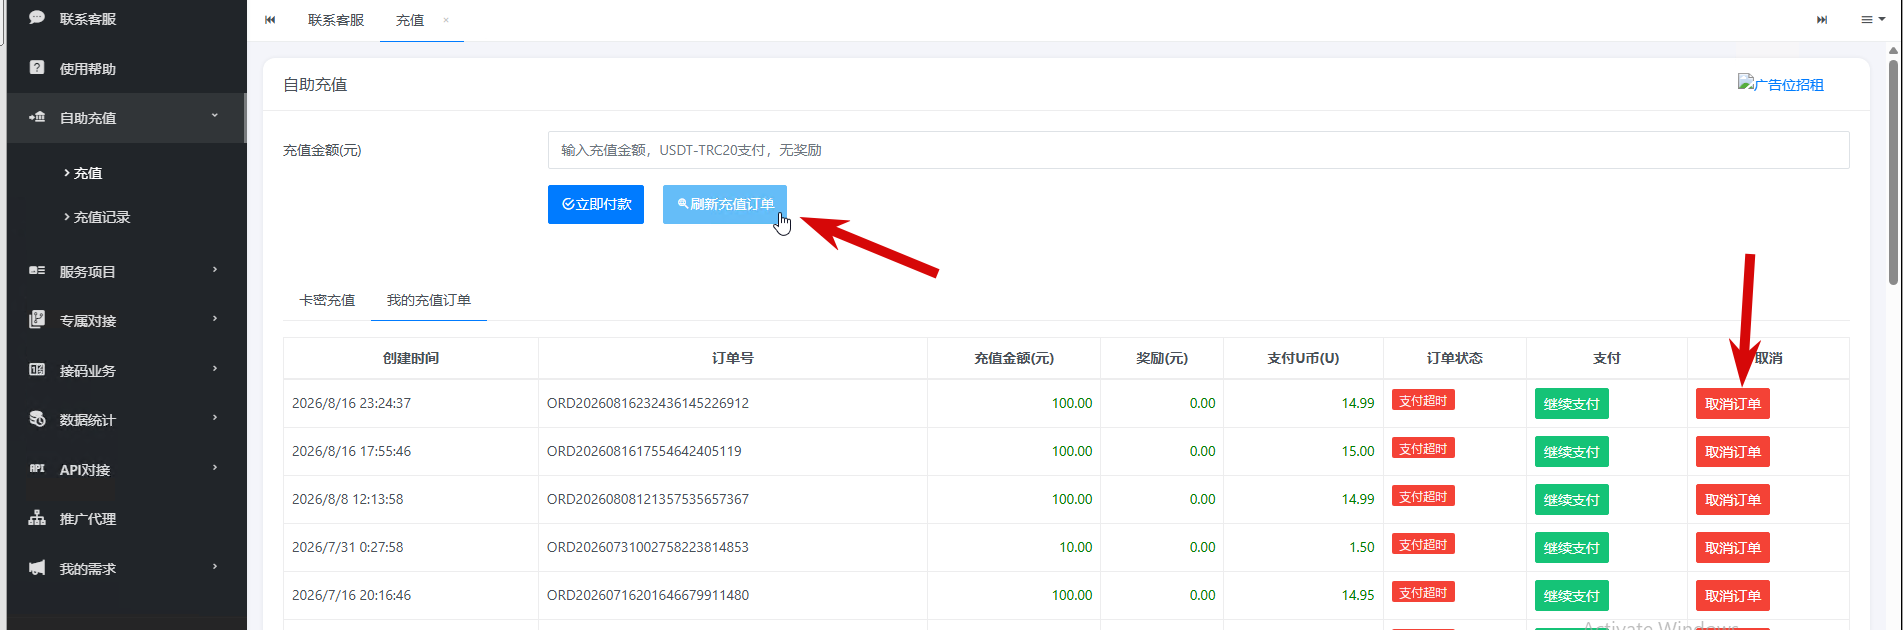Click the 立即付款 button
The image size is (1903, 630).
(x=596, y=204)
